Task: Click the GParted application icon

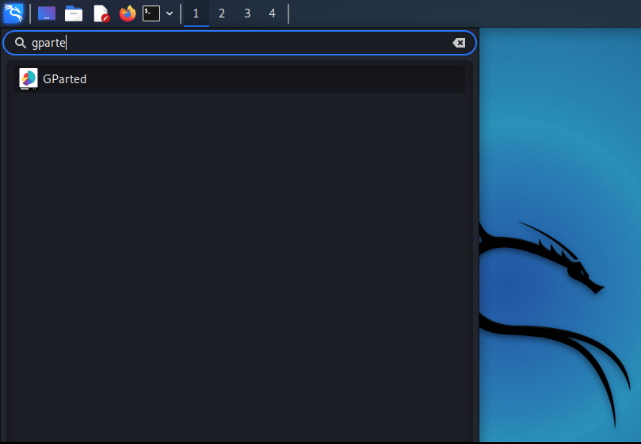Action: [x=28, y=79]
